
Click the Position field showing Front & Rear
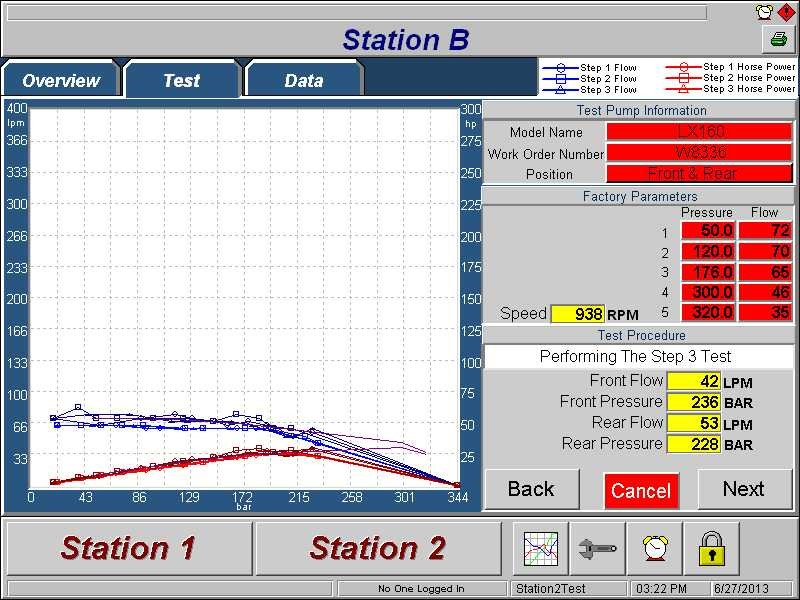pyautogui.click(x=699, y=173)
